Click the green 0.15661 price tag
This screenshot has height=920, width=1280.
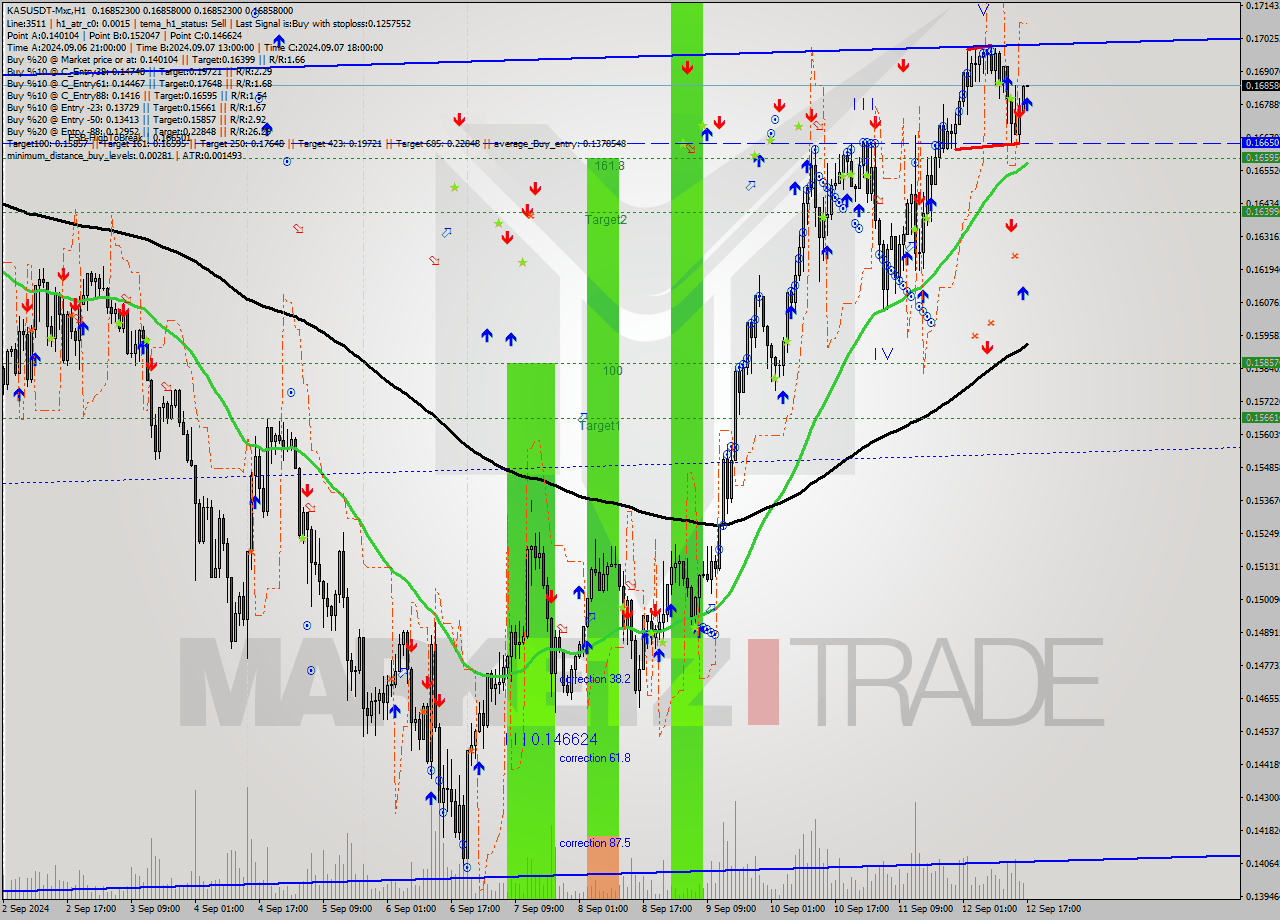click(x=1260, y=417)
